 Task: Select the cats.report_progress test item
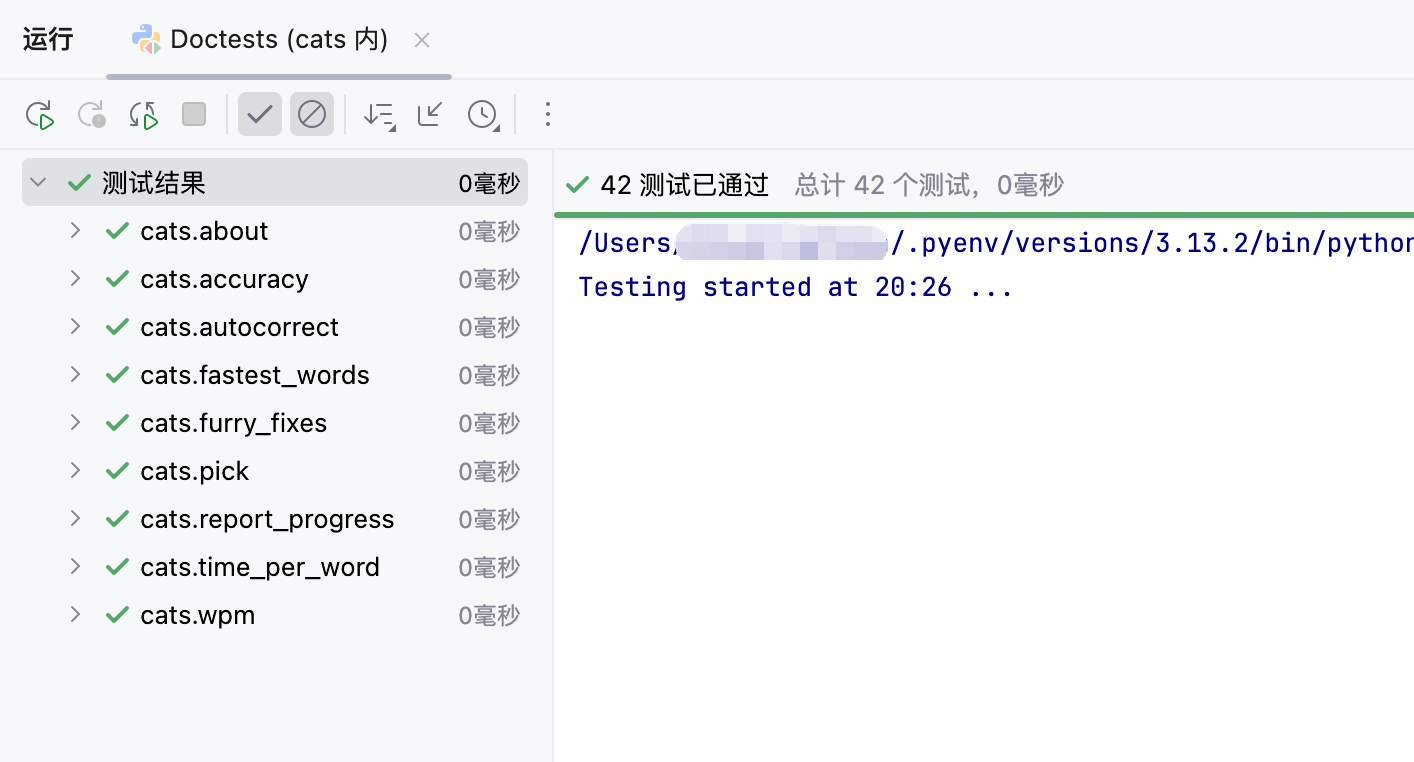267,519
